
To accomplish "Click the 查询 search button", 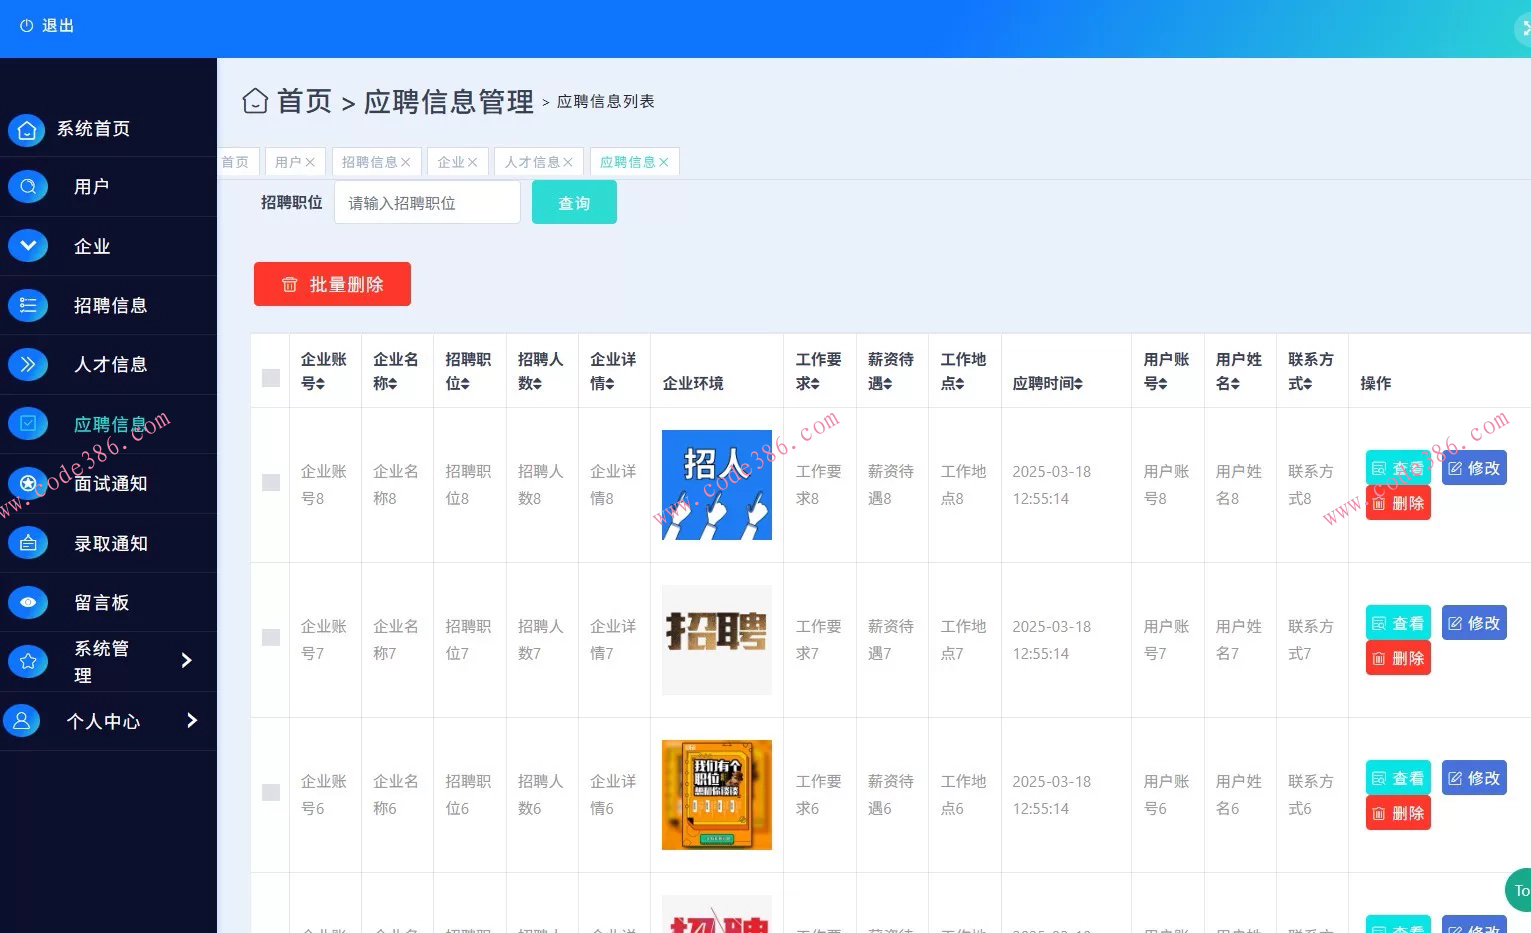I will (574, 202).
